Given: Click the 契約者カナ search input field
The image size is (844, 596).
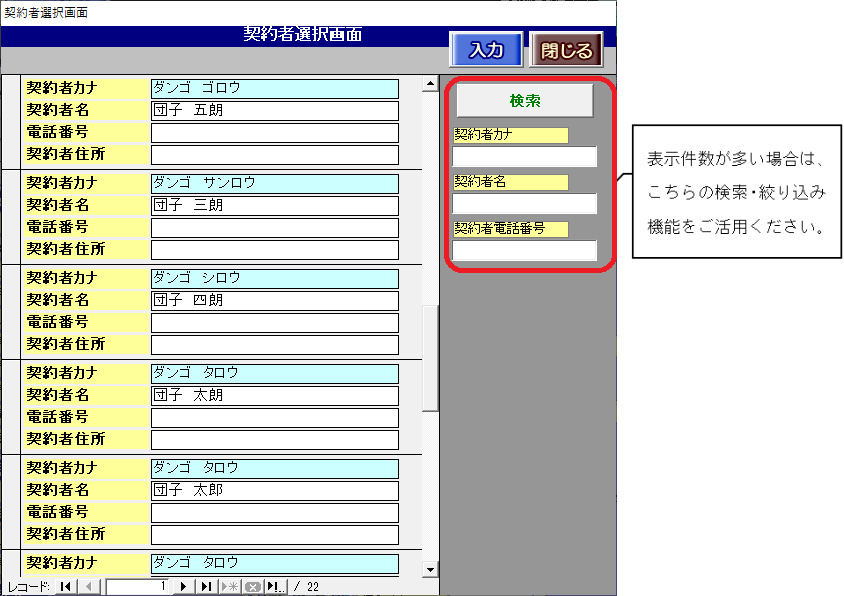Looking at the screenshot, I should [524, 157].
